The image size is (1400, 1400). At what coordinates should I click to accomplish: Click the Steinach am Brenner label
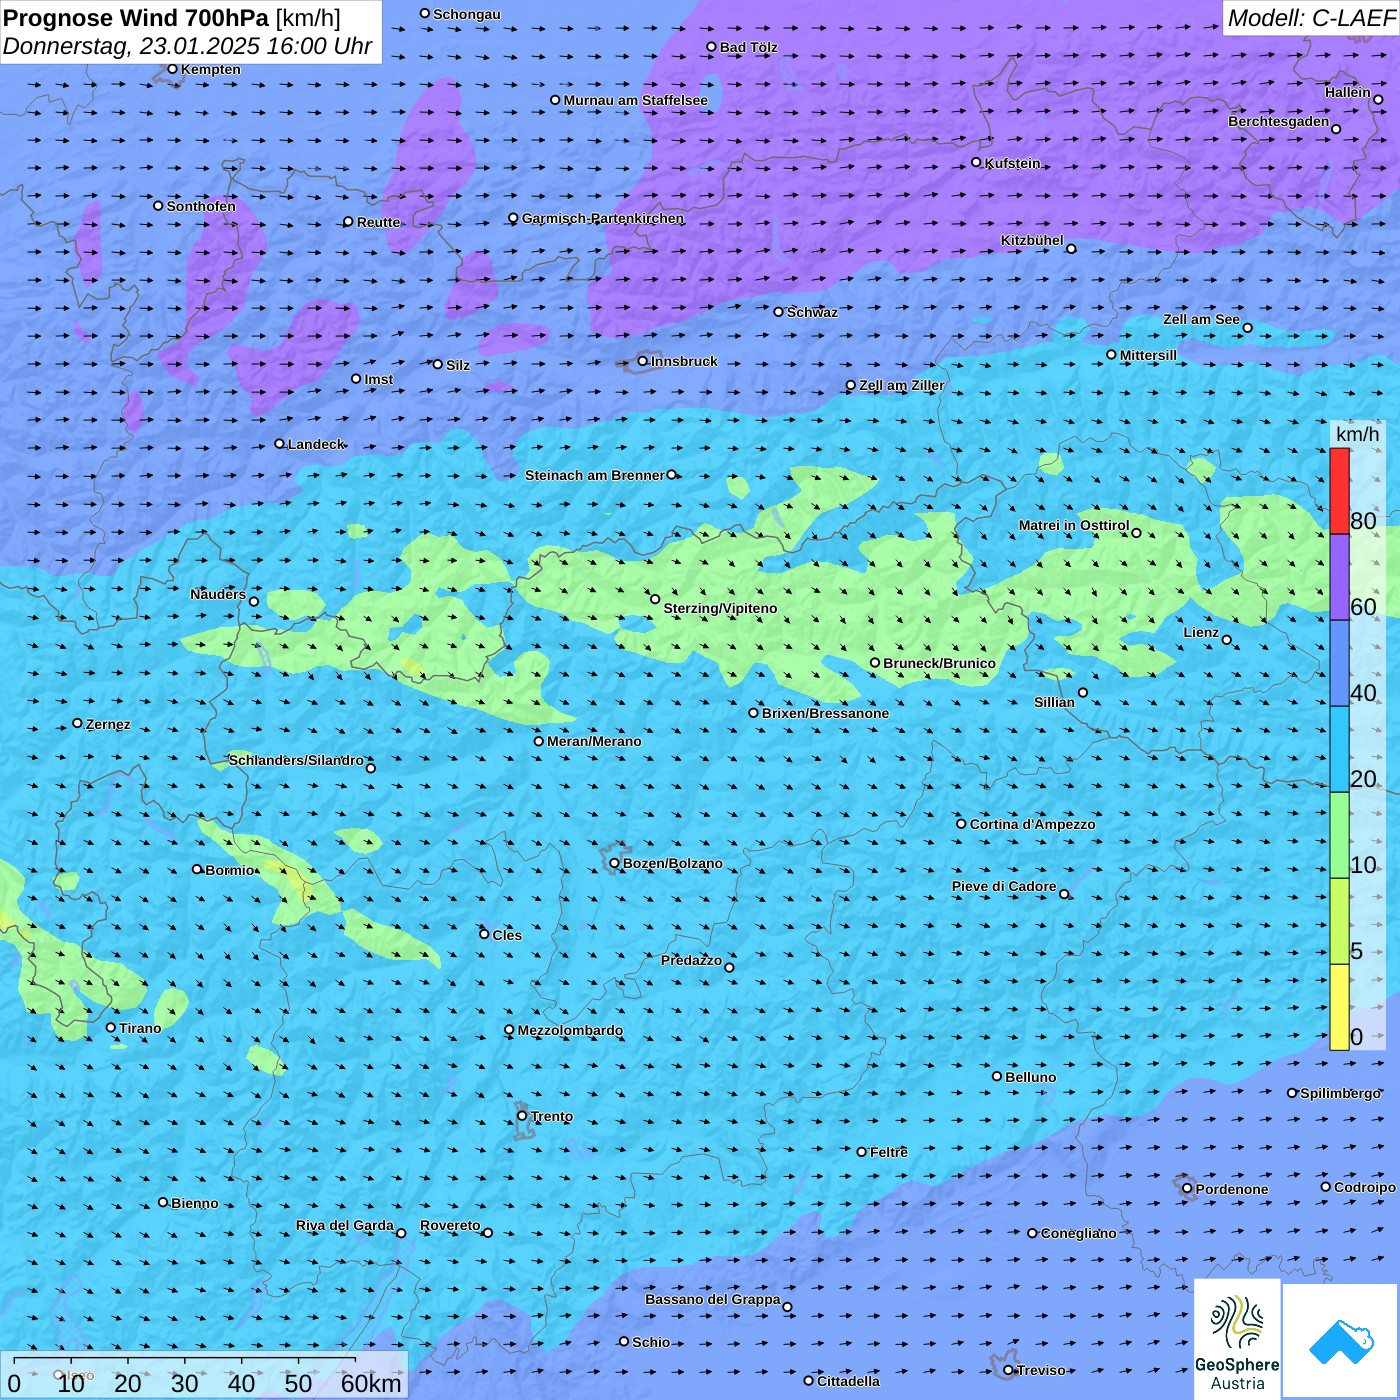pos(595,475)
